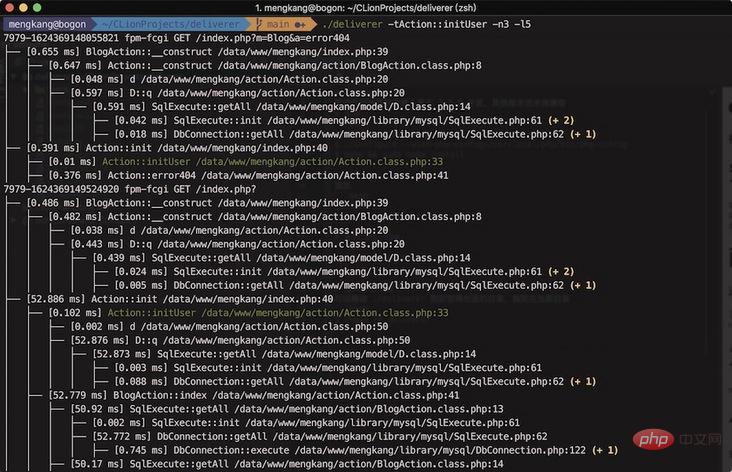Close the terminal window with the red button
732x472 pixels.
coord(10,7)
